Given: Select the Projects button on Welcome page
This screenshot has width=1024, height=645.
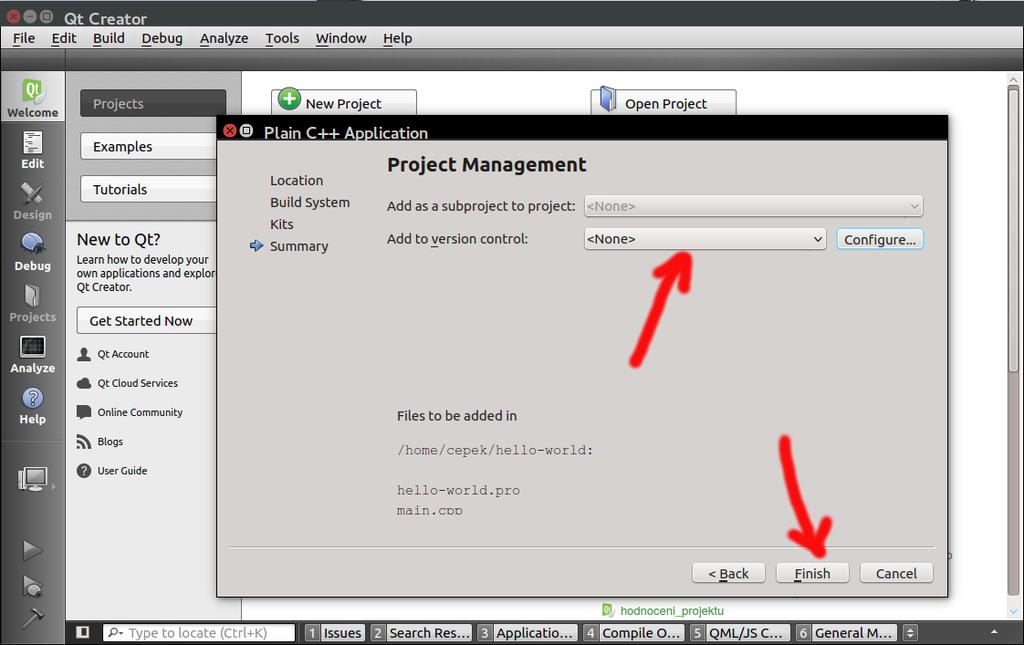Looking at the screenshot, I should [153, 103].
